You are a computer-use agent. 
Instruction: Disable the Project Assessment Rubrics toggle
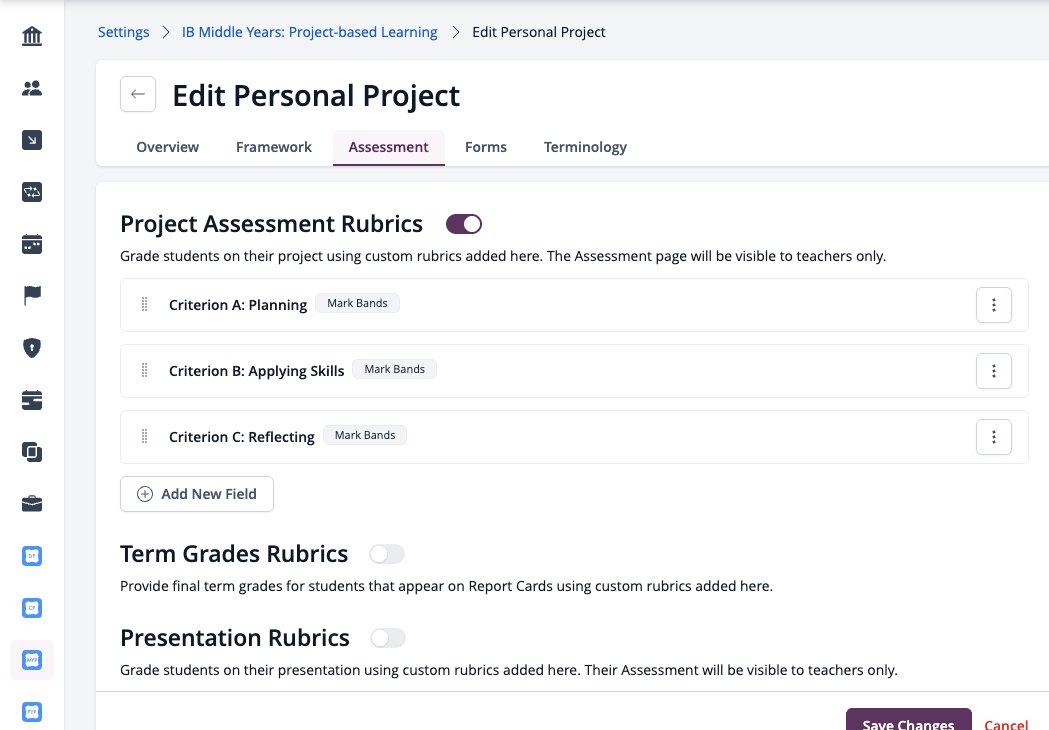click(x=464, y=224)
